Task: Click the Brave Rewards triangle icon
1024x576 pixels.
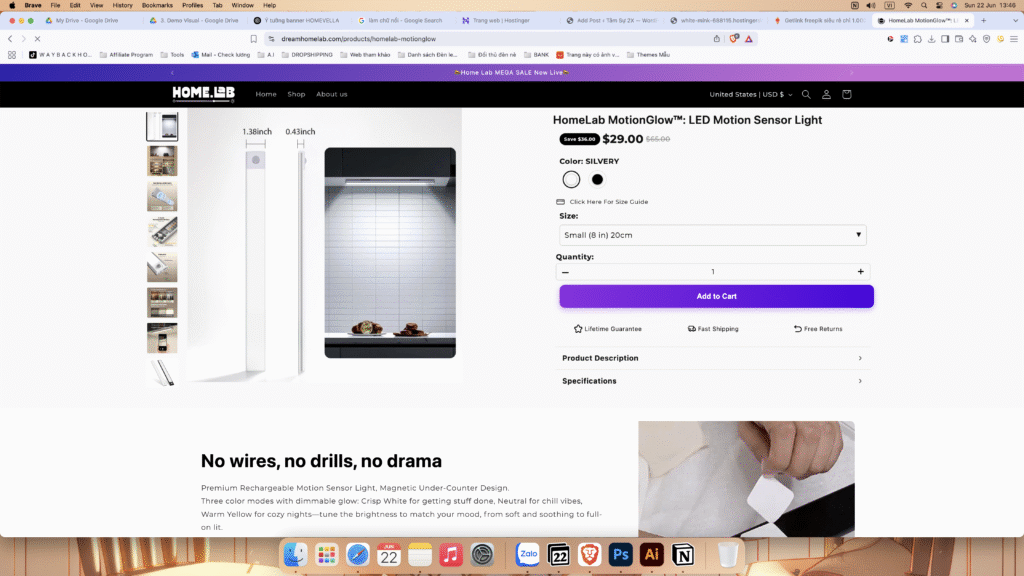Action: pyautogui.click(x=749, y=39)
